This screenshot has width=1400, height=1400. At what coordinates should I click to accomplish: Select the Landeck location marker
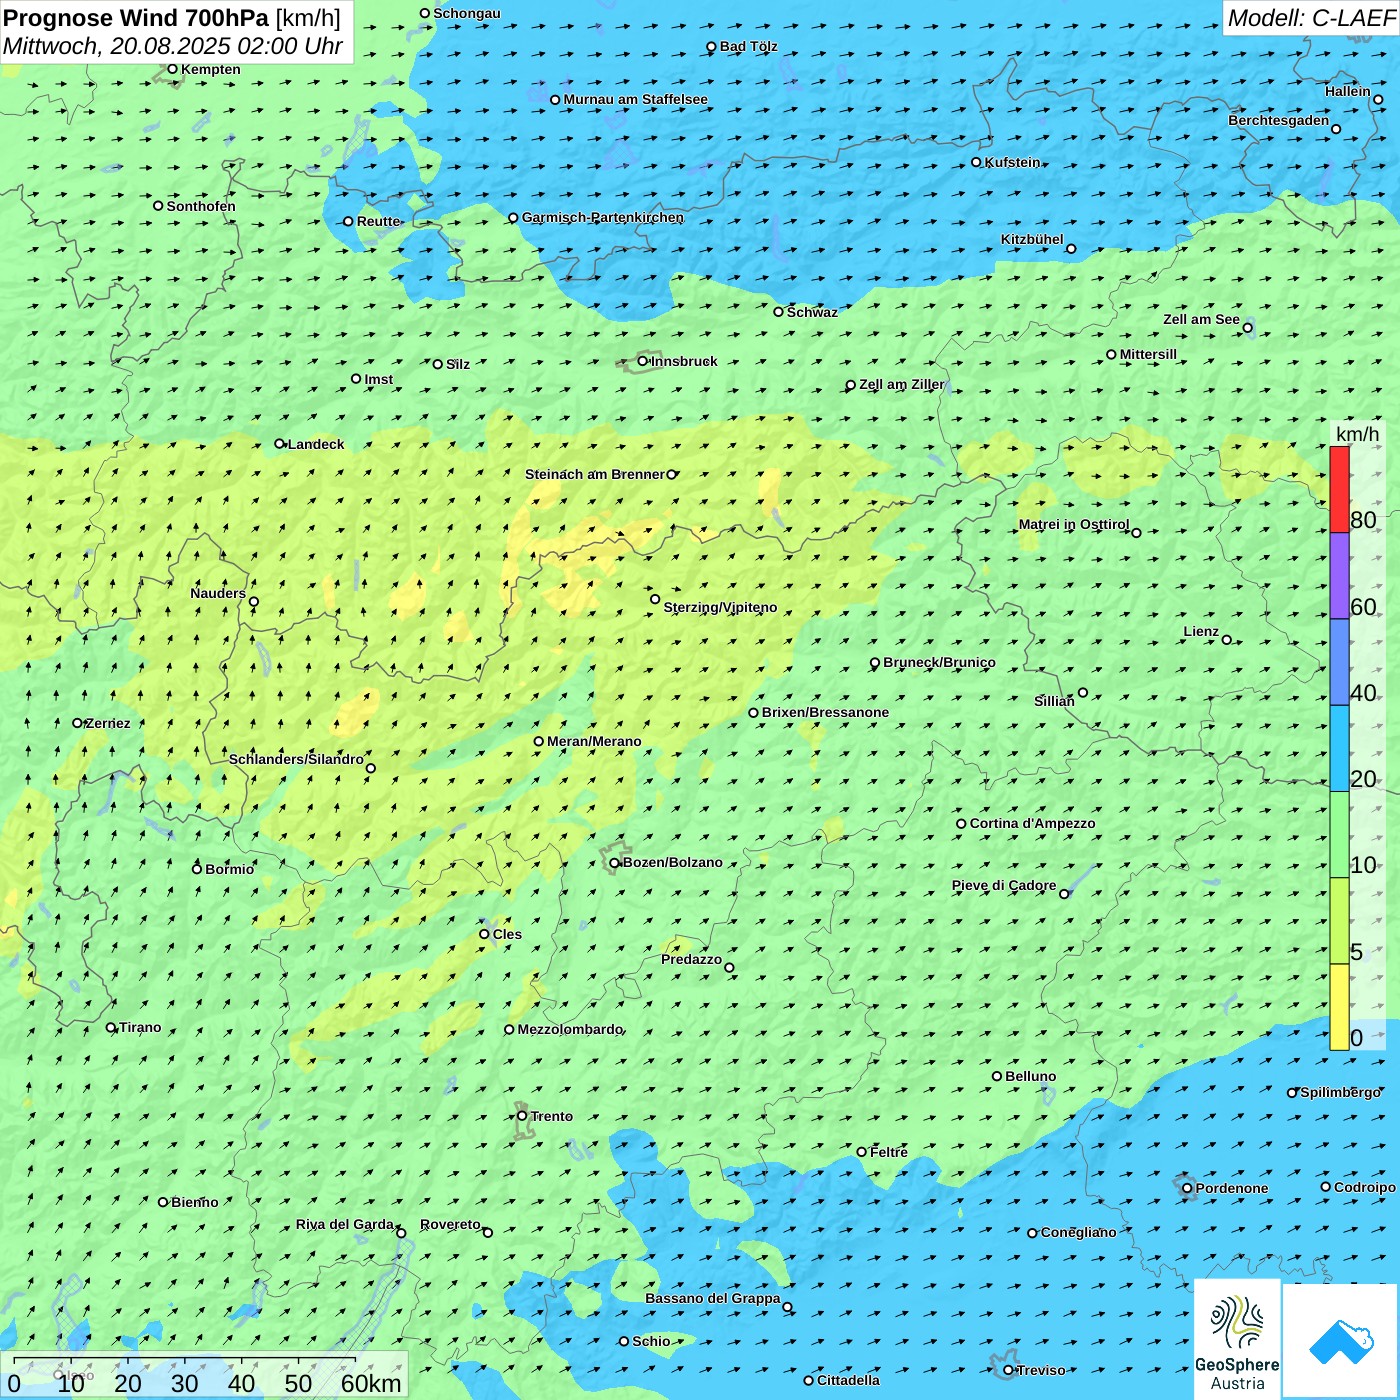280,444
